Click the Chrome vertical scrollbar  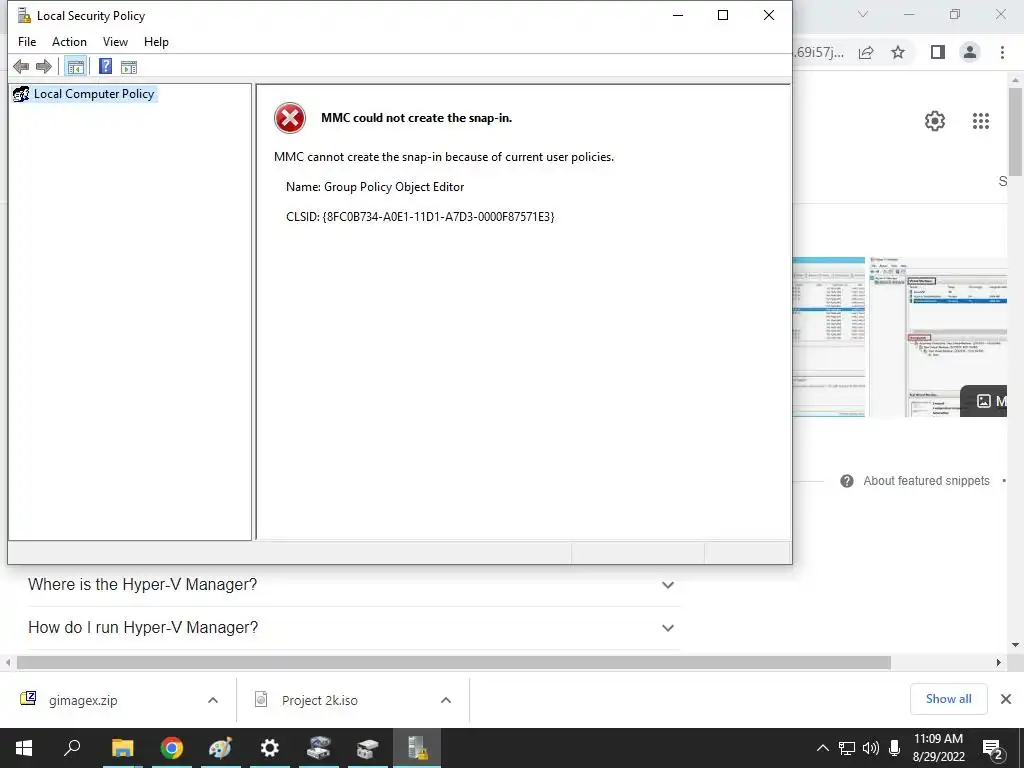click(1016, 131)
